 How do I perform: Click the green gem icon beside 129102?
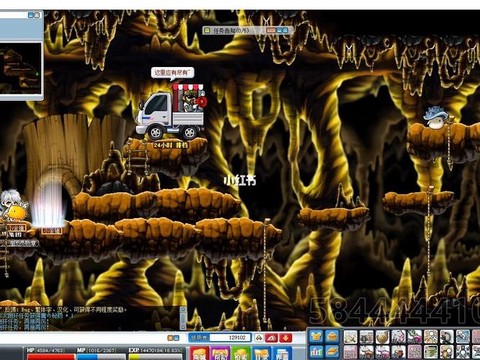(x=259, y=338)
